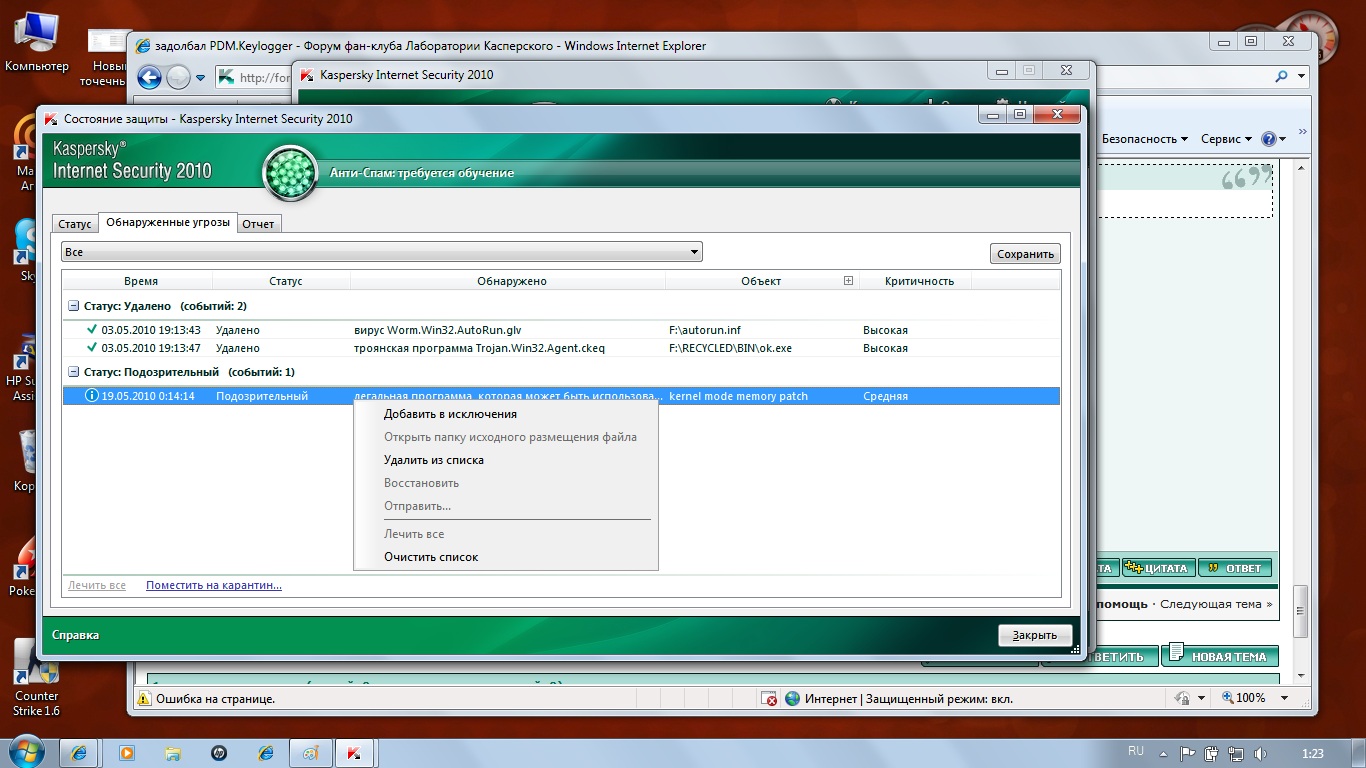Select the Обнаруженные угрозы tab
This screenshot has height=768, width=1366.
click(x=168, y=222)
